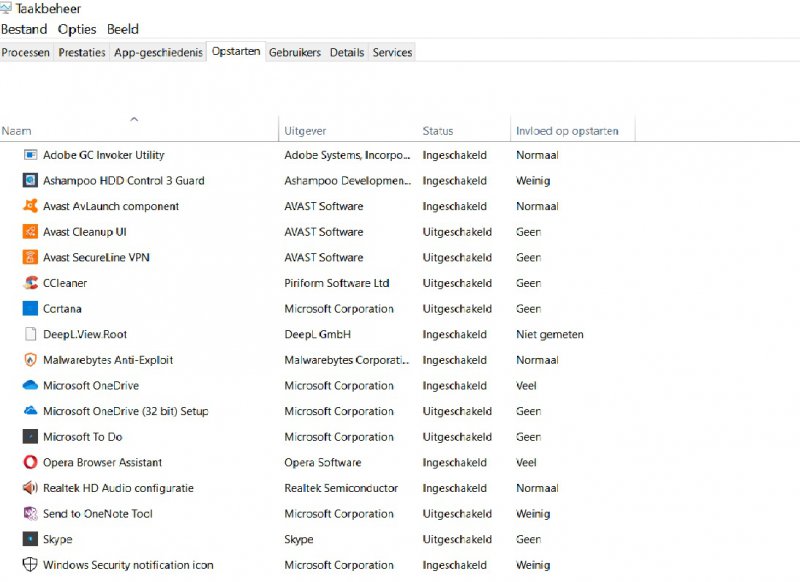Viewport: 800px width, 582px height.
Task: Select the Opstarten tab
Action: [x=236, y=52]
